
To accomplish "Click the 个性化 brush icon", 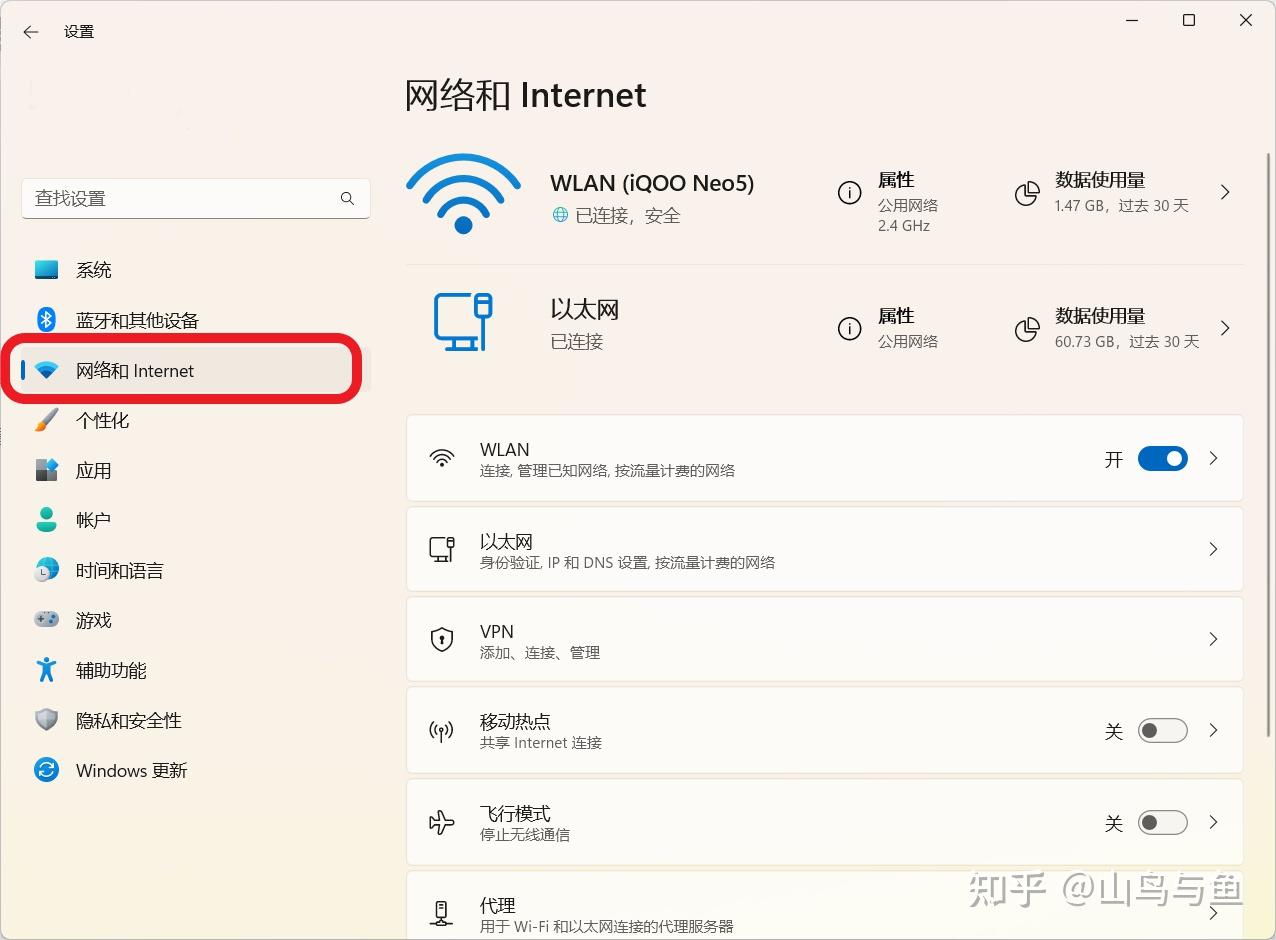I will pyautogui.click(x=46, y=420).
